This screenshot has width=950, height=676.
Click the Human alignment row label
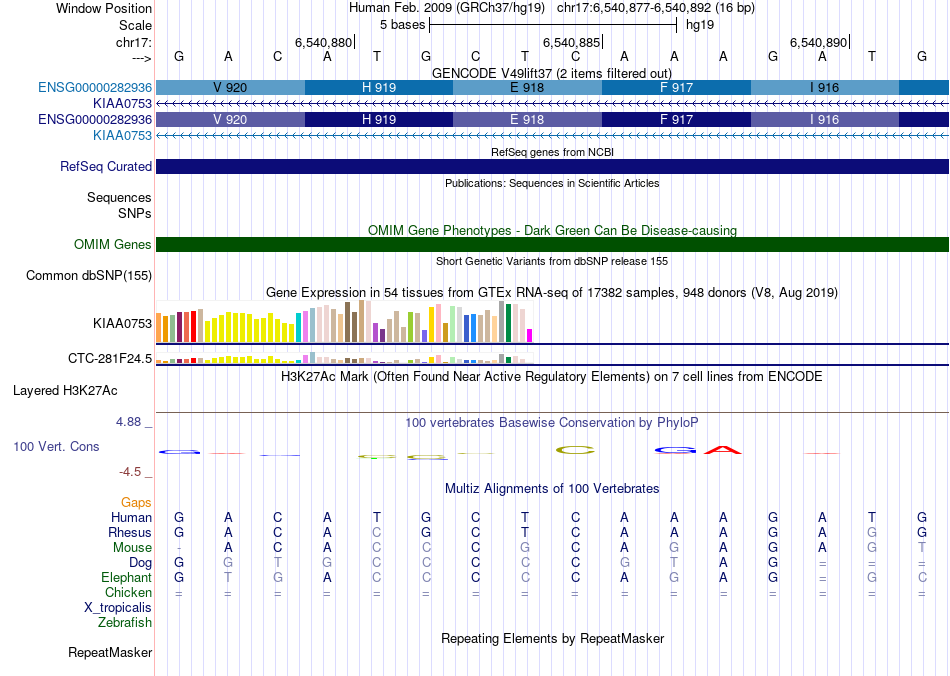click(x=131, y=517)
